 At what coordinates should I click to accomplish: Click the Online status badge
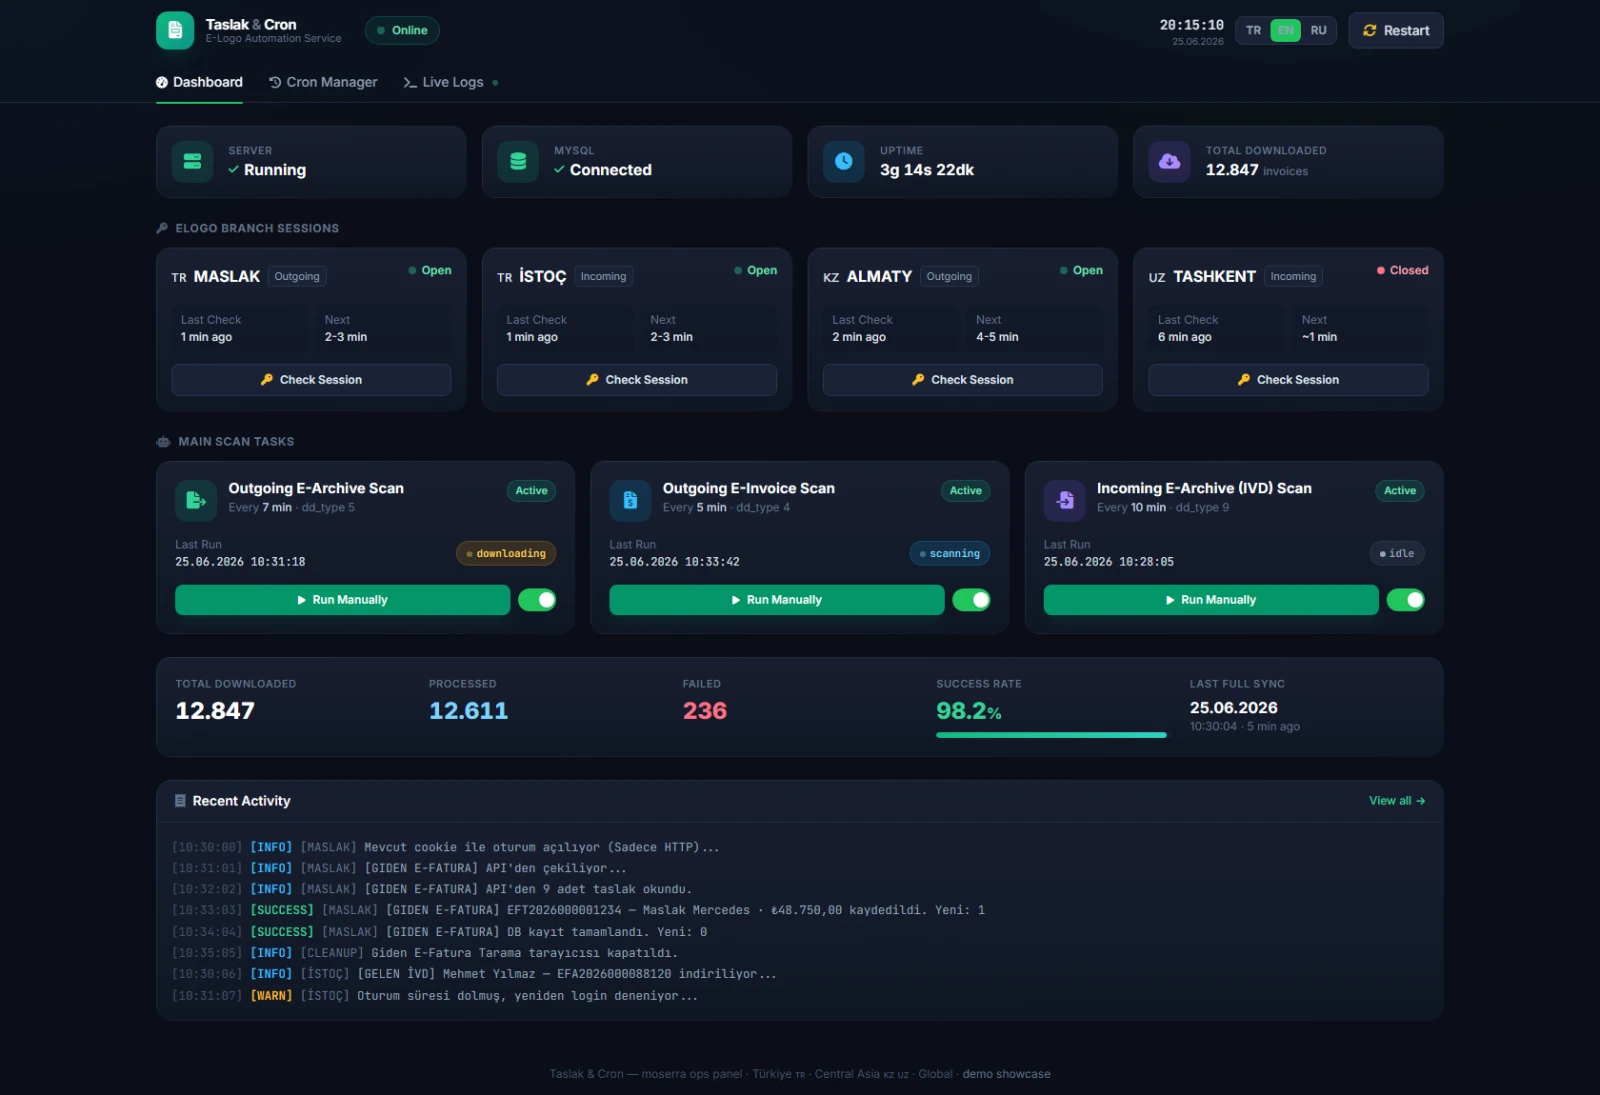(402, 31)
